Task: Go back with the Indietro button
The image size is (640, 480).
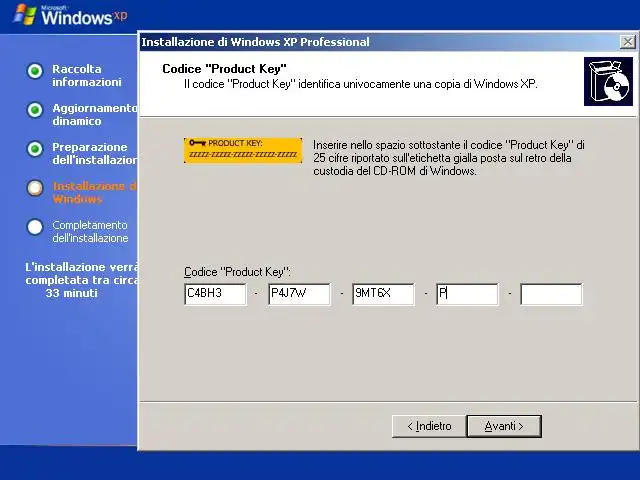Action: 429,426
